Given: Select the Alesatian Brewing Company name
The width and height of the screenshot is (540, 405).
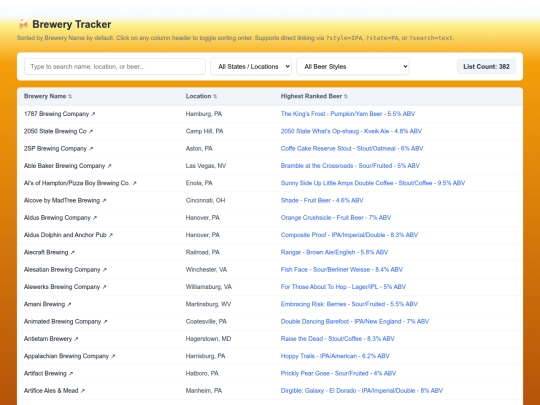Looking at the screenshot, I should pyautogui.click(x=62, y=269).
